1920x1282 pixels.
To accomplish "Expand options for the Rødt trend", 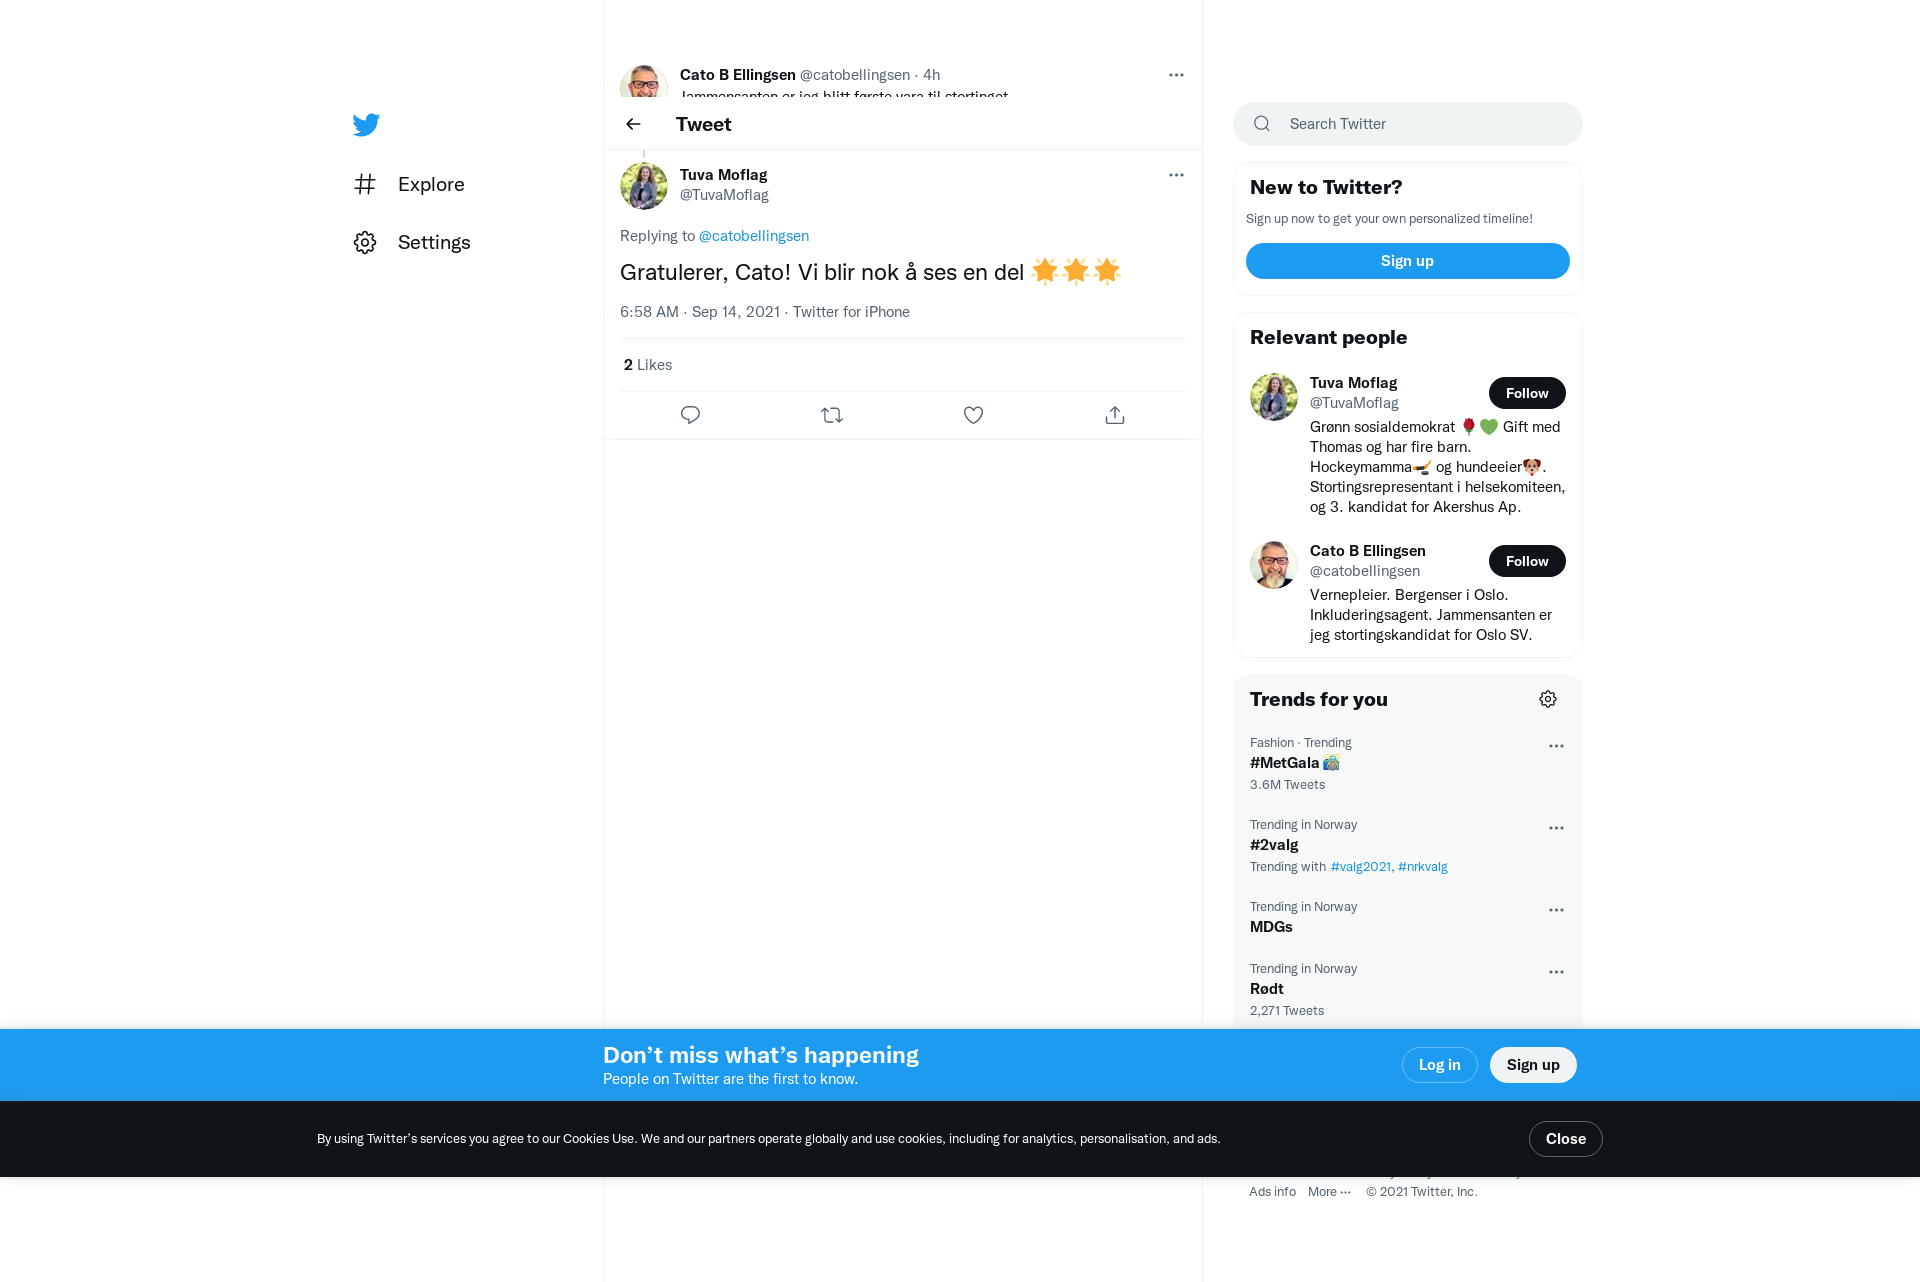I will [1556, 972].
